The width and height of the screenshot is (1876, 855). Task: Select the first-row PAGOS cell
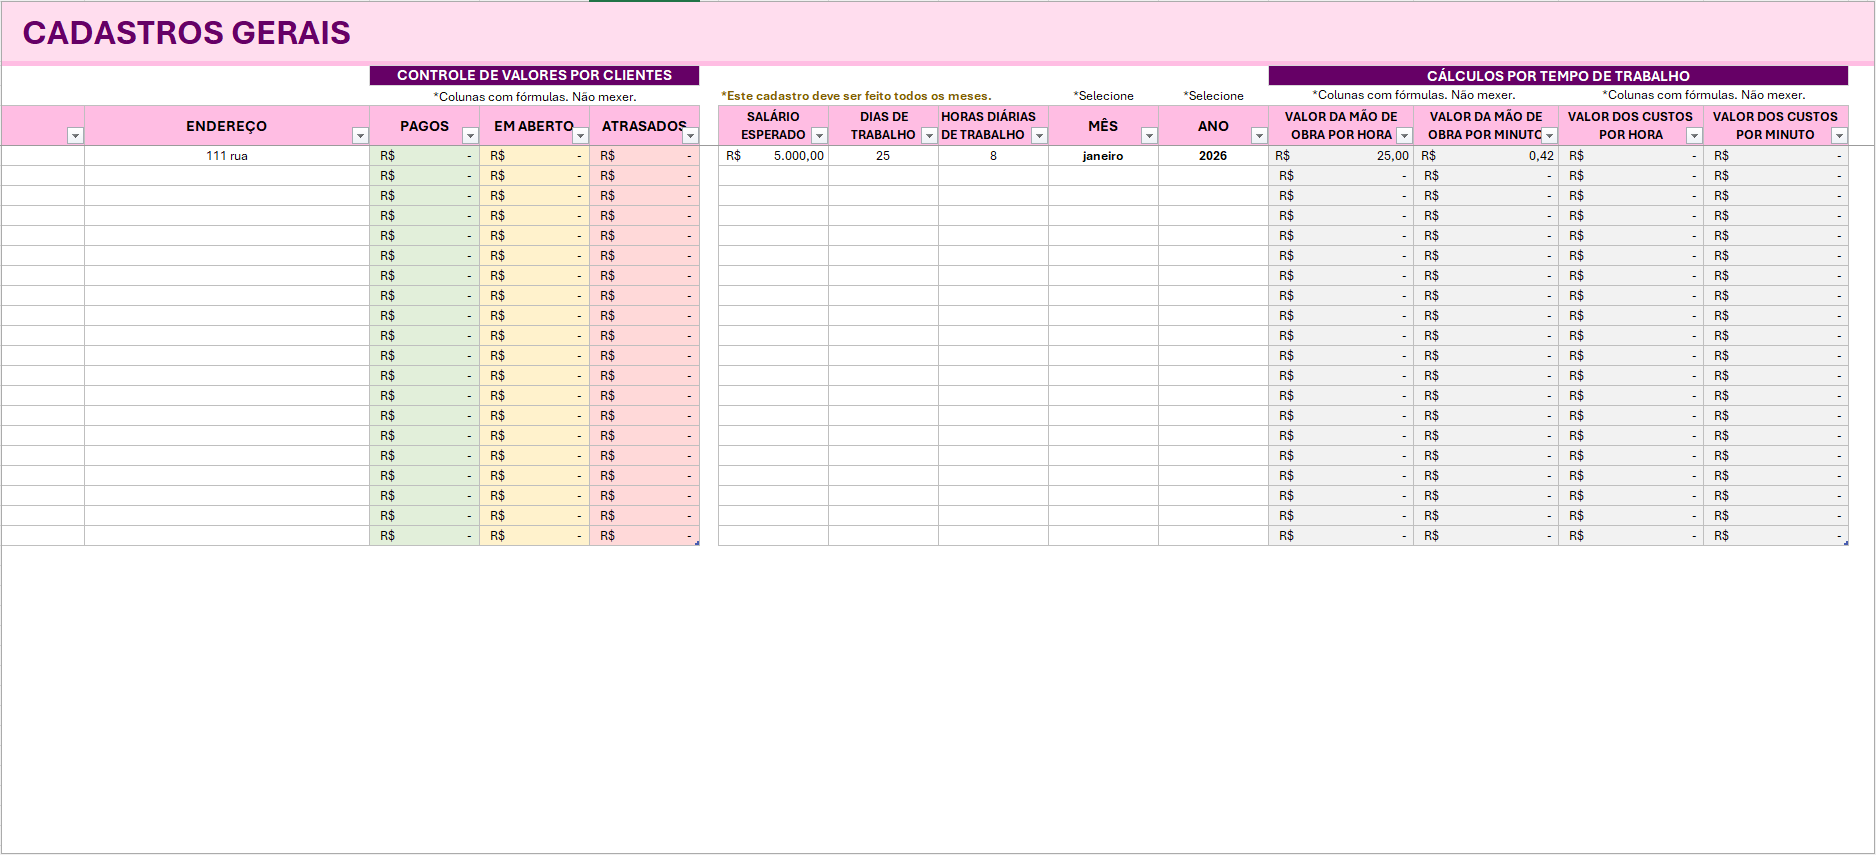point(424,156)
